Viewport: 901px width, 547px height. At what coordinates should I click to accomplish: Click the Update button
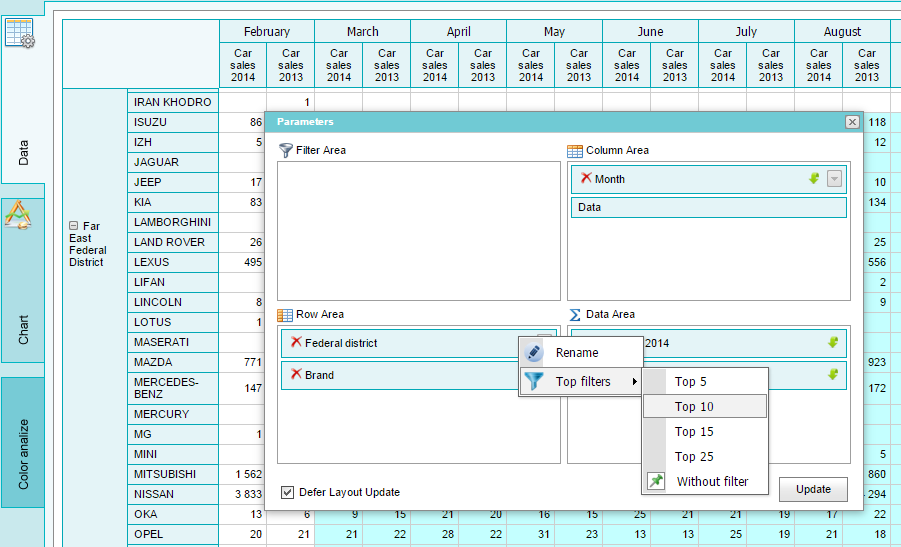coord(813,490)
